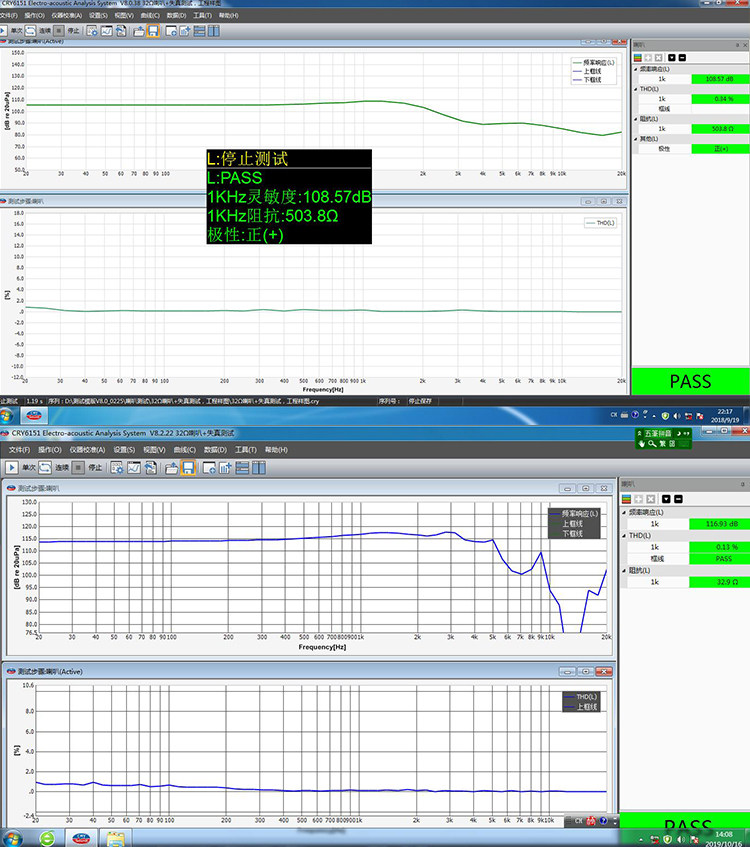Collapse 其他(L) group in upper results panel
The width and height of the screenshot is (750, 847).
[x=635, y=139]
